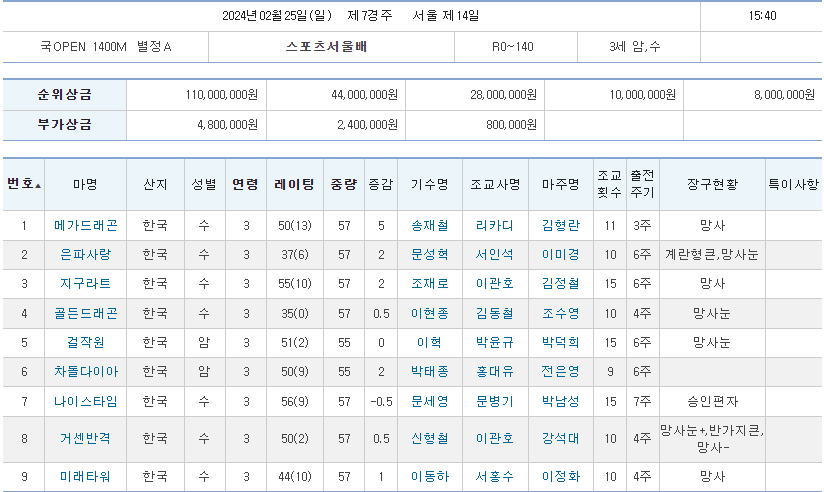Image resolution: width=824 pixels, height=492 pixels.
Task: Open owner link 김형란
Action: coord(561,226)
